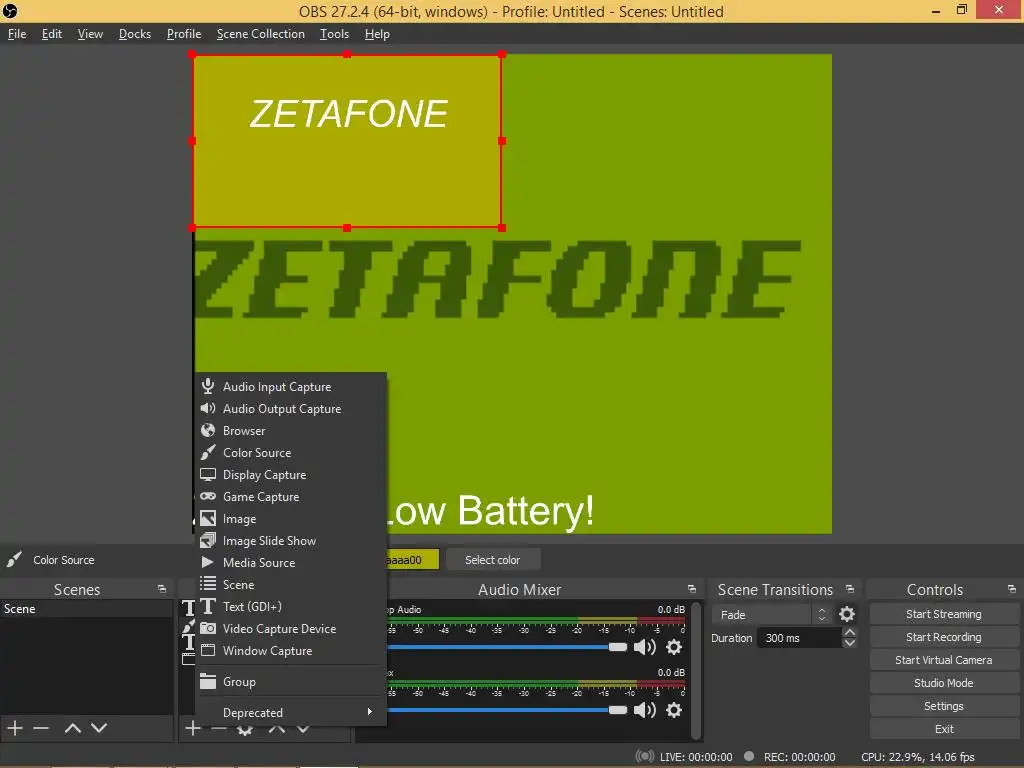1024x768 pixels.
Task: Click the REC: 00:00:00 status text
Action: pyautogui.click(x=799, y=757)
